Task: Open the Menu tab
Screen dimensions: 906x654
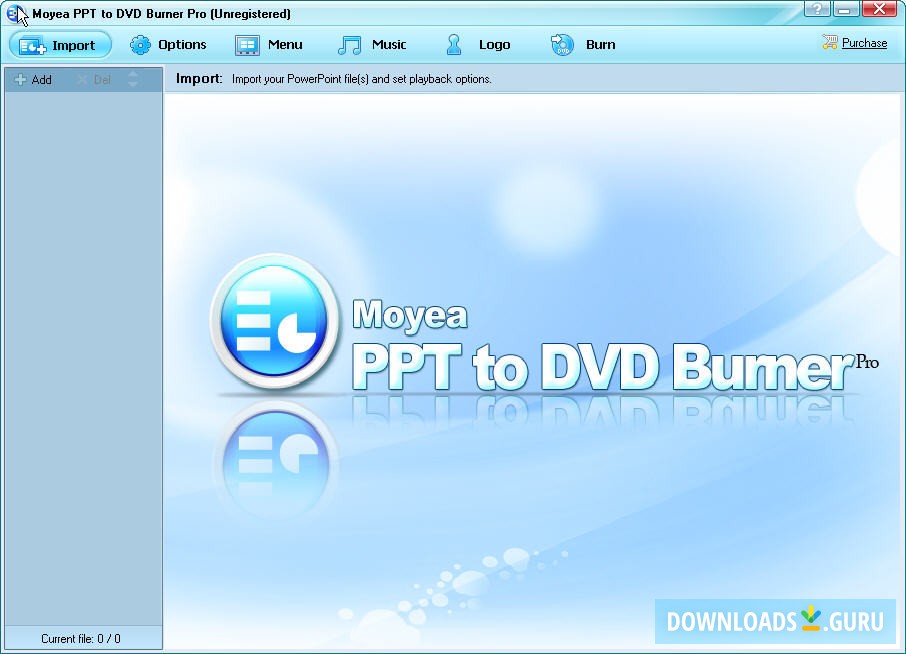Action: [269, 44]
